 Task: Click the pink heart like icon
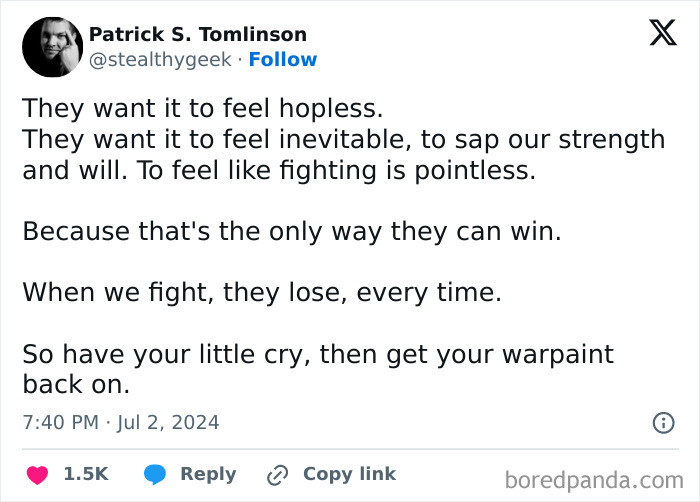coord(38,475)
